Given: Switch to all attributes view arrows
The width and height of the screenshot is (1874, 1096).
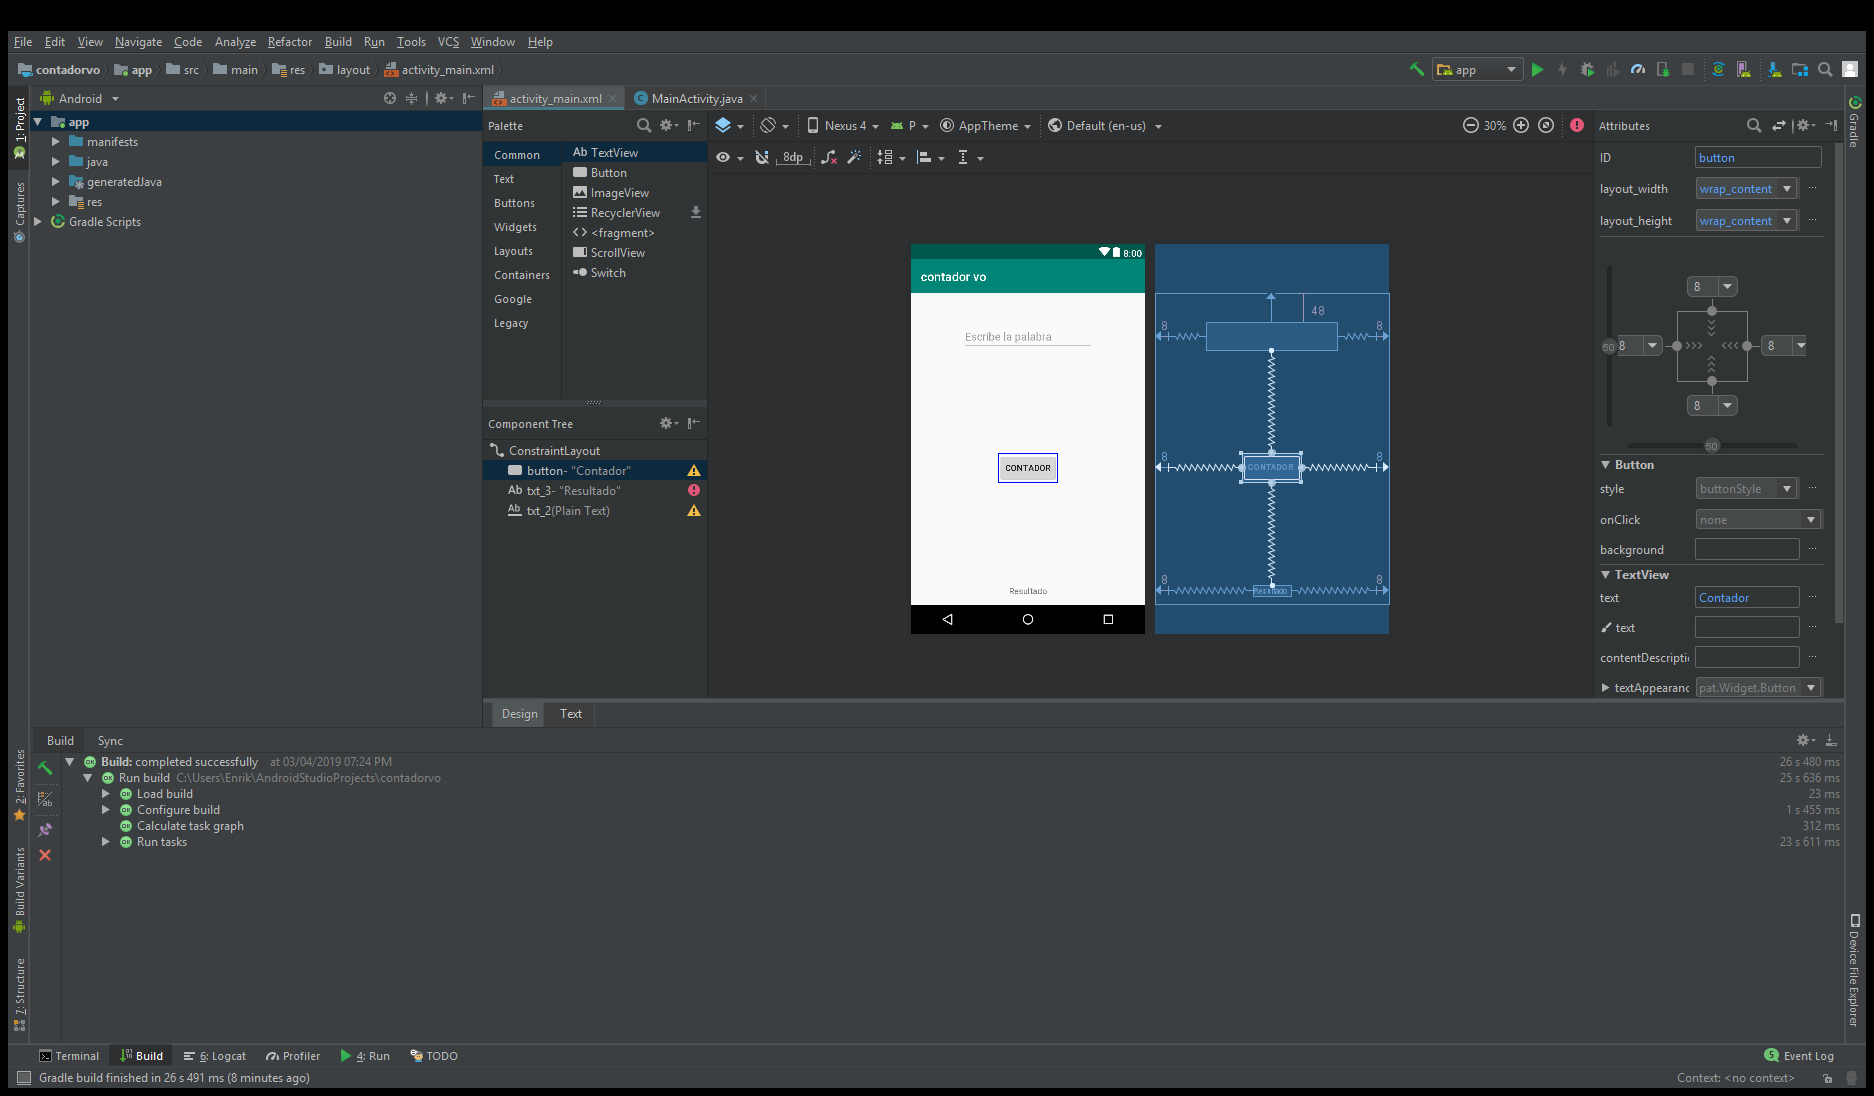Looking at the screenshot, I should tap(1779, 125).
